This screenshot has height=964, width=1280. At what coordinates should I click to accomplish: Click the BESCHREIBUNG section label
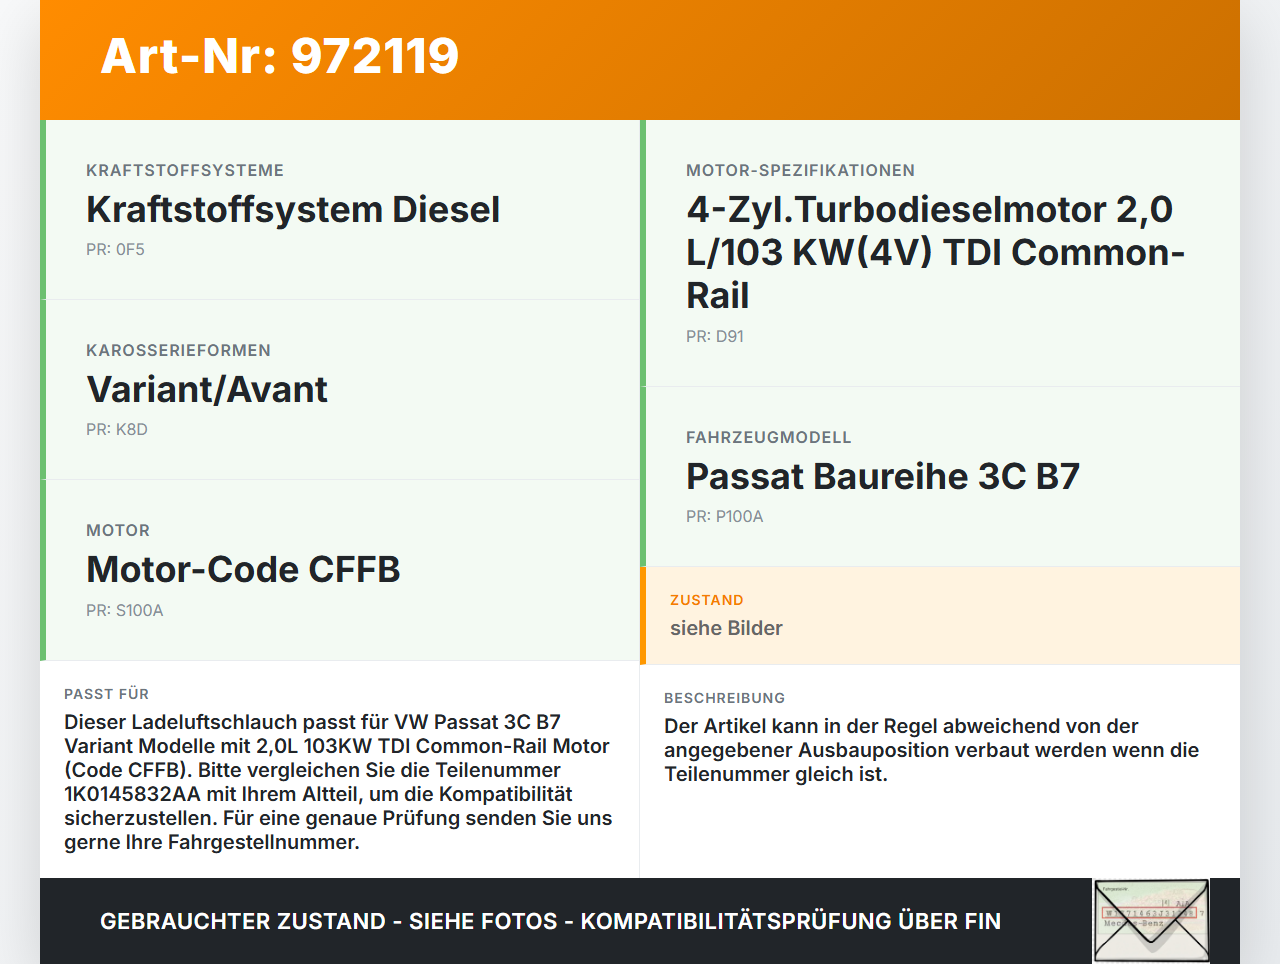click(x=725, y=699)
